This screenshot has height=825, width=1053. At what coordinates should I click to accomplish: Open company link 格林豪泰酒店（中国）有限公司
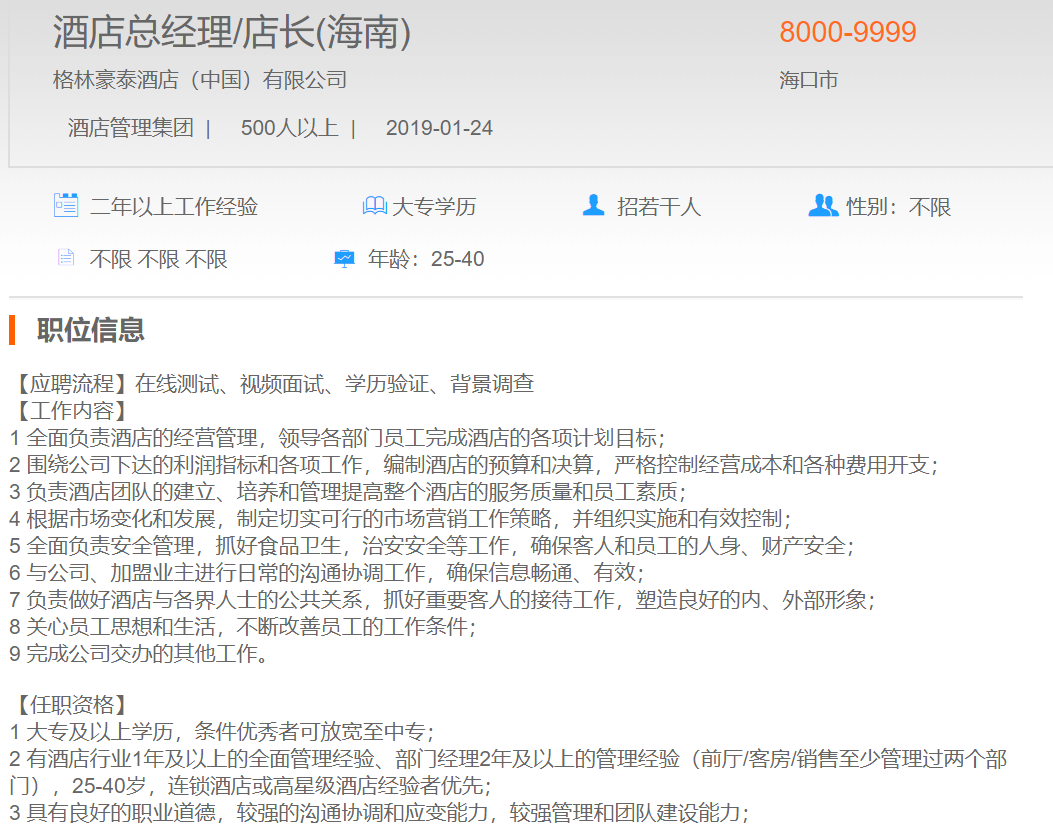[x=199, y=80]
